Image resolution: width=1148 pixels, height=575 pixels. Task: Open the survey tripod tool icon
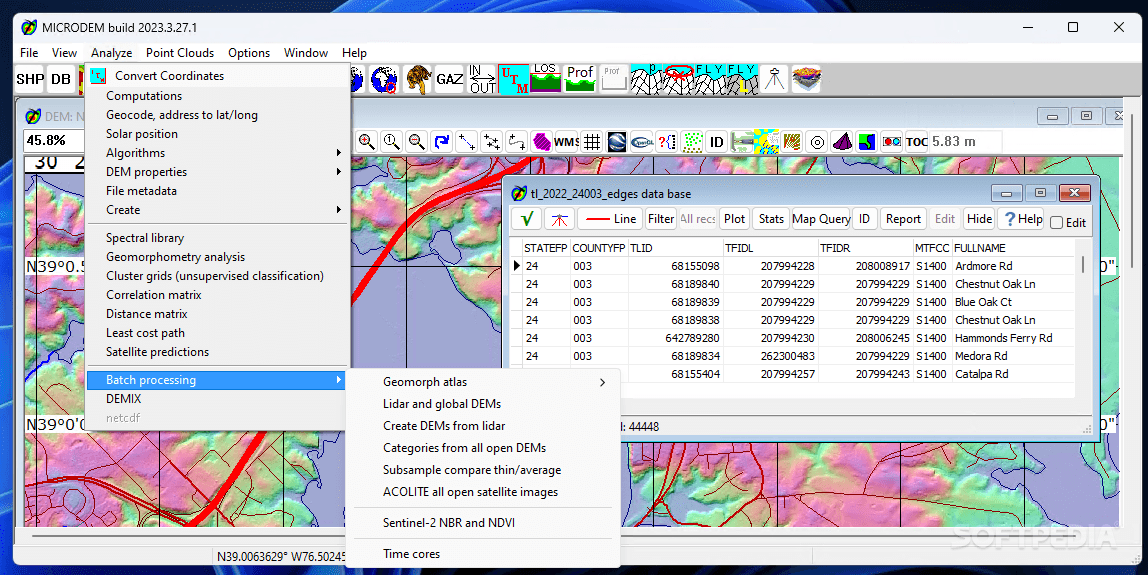point(774,79)
